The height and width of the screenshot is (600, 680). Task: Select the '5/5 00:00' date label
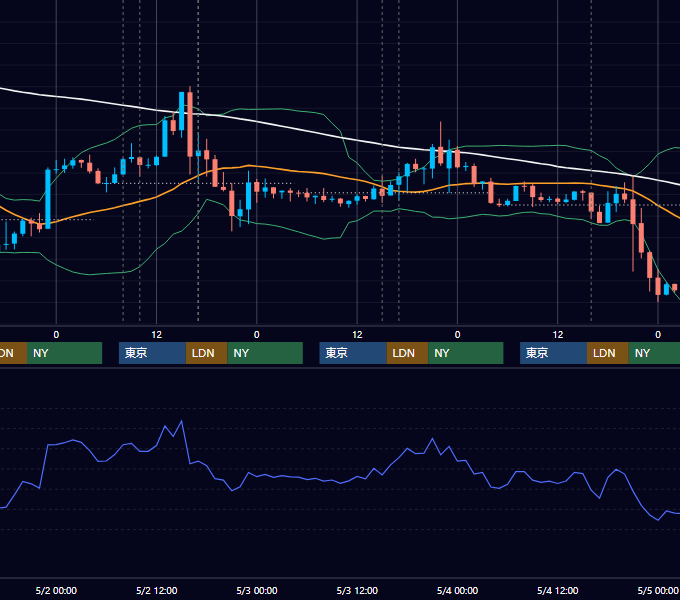[658, 590]
